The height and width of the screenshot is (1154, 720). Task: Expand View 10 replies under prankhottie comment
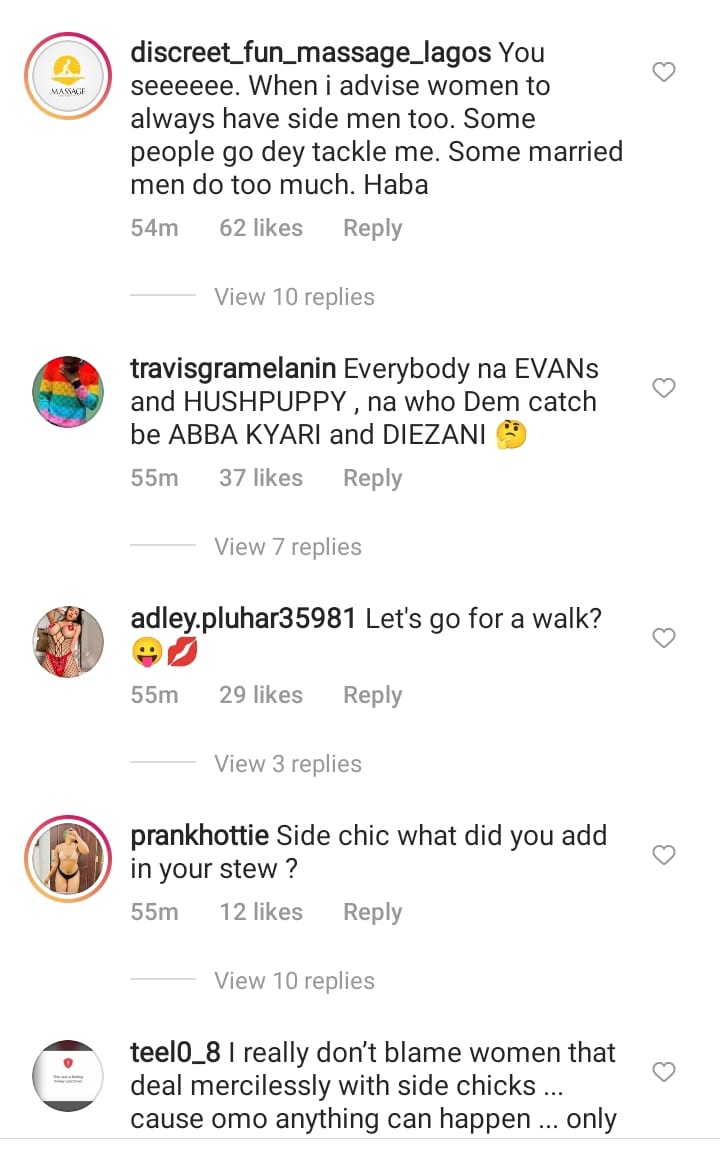click(x=294, y=981)
